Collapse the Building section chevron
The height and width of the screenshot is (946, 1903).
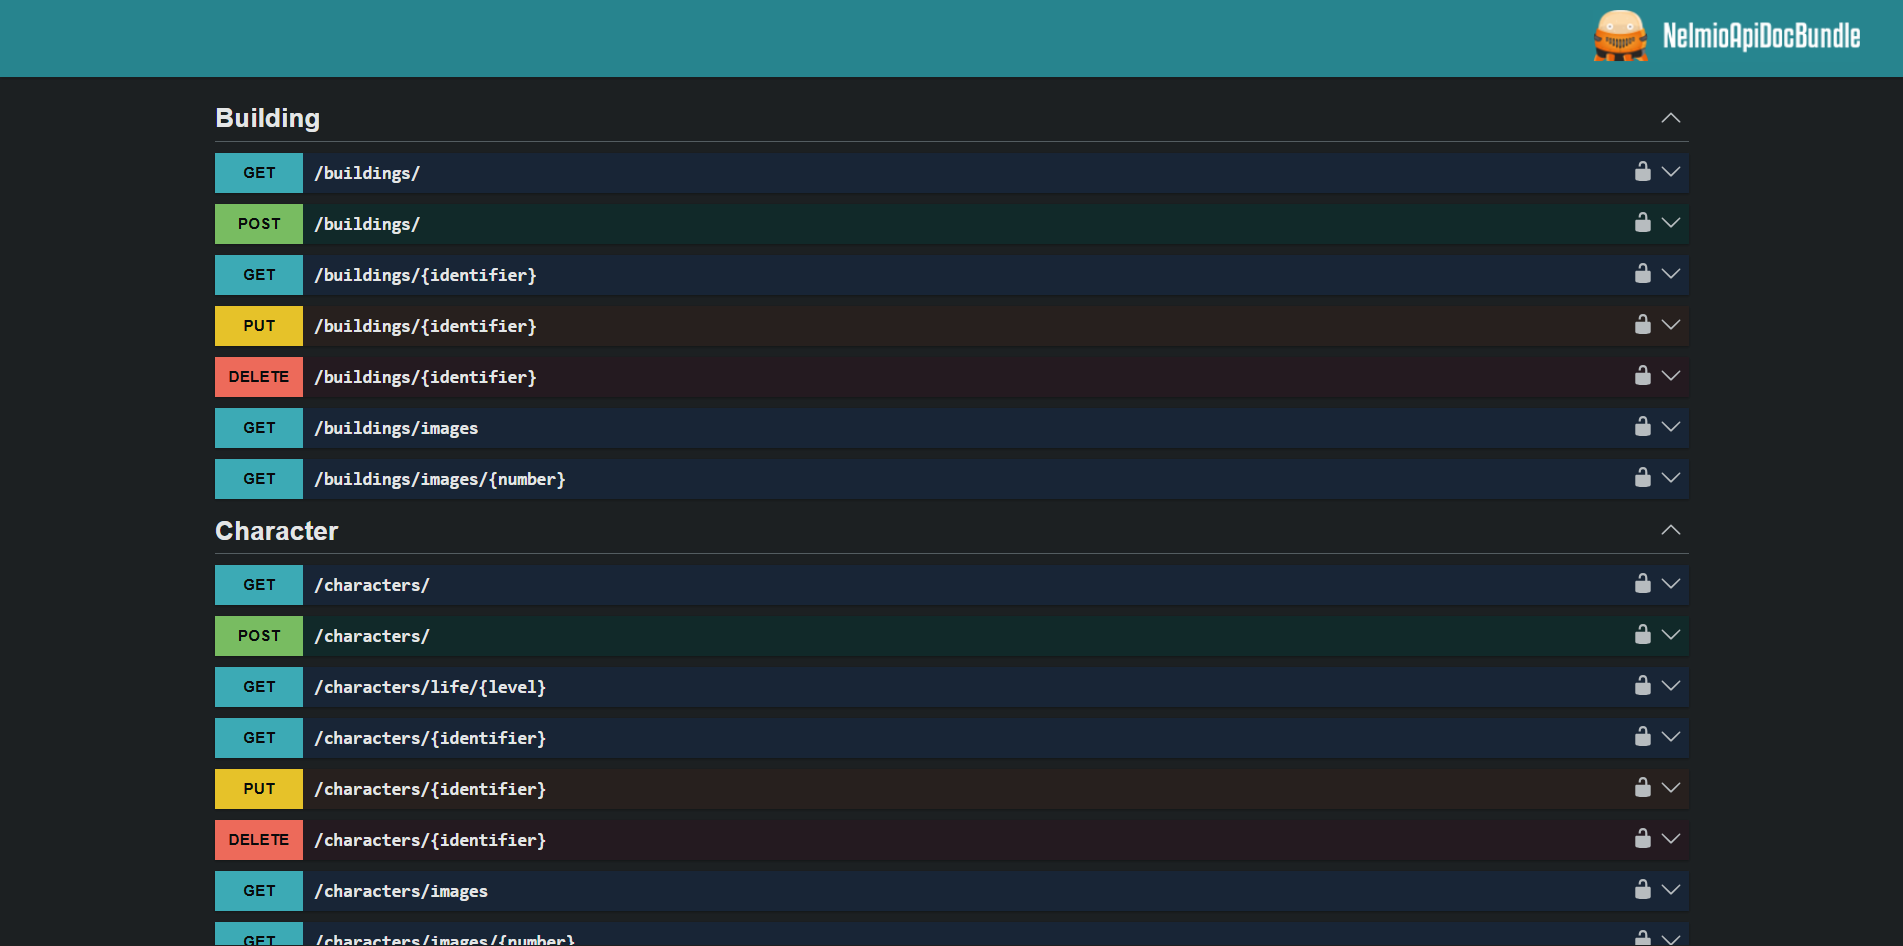coord(1670,118)
